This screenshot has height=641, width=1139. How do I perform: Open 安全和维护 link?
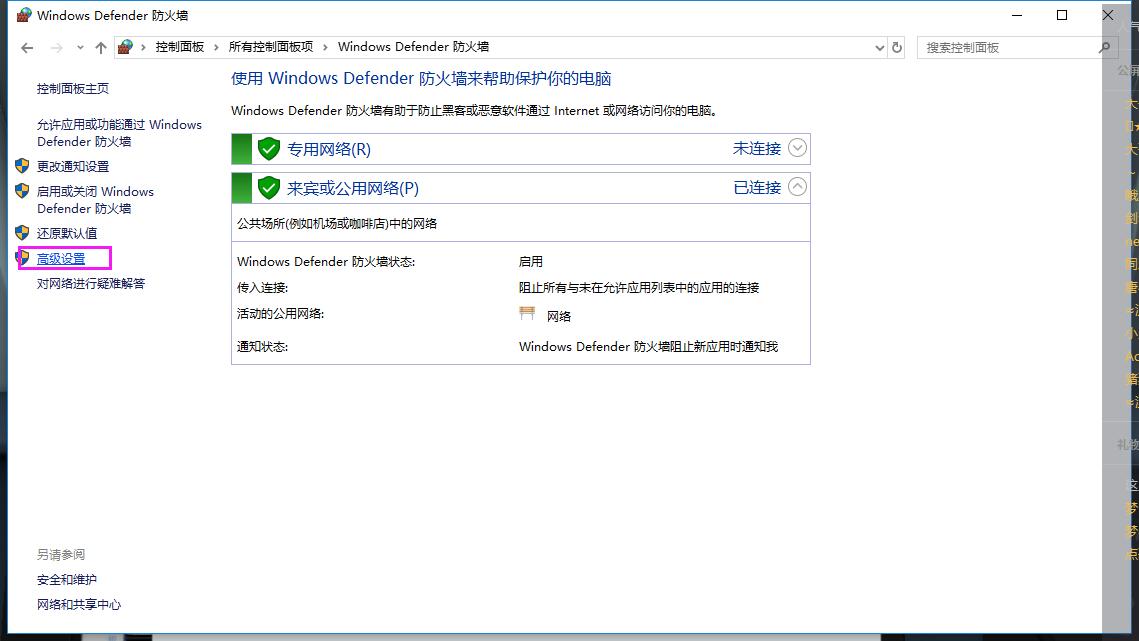(x=67, y=580)
